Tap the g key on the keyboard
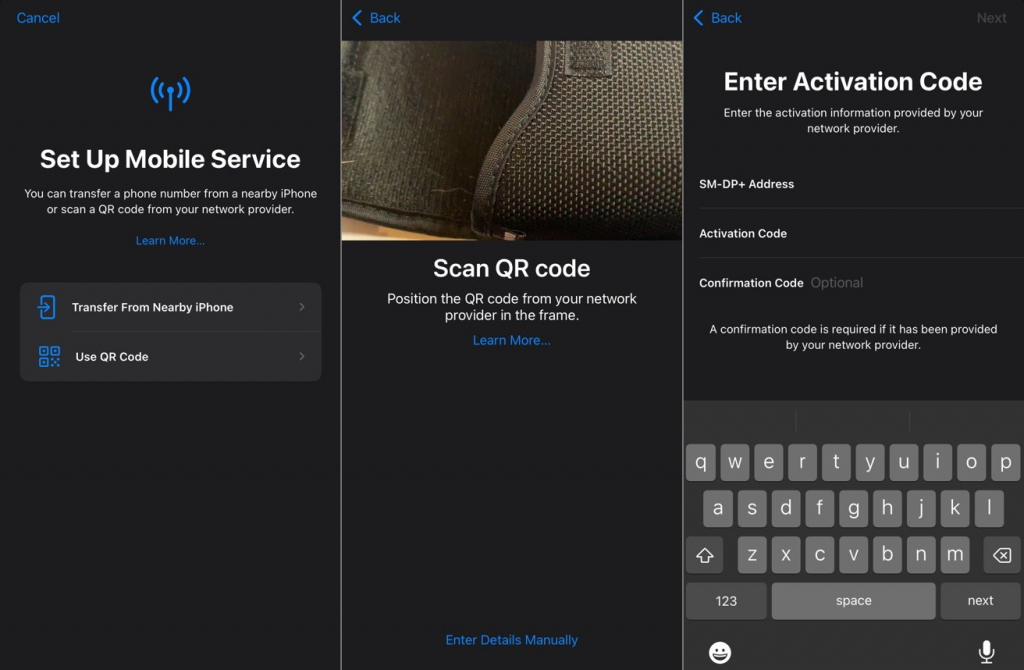This screenshot has width=1024, height=670. pos(854,508)
